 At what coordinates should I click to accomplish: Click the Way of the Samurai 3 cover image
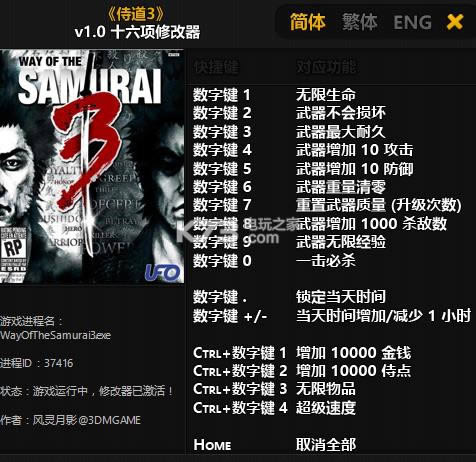point(92,167)
